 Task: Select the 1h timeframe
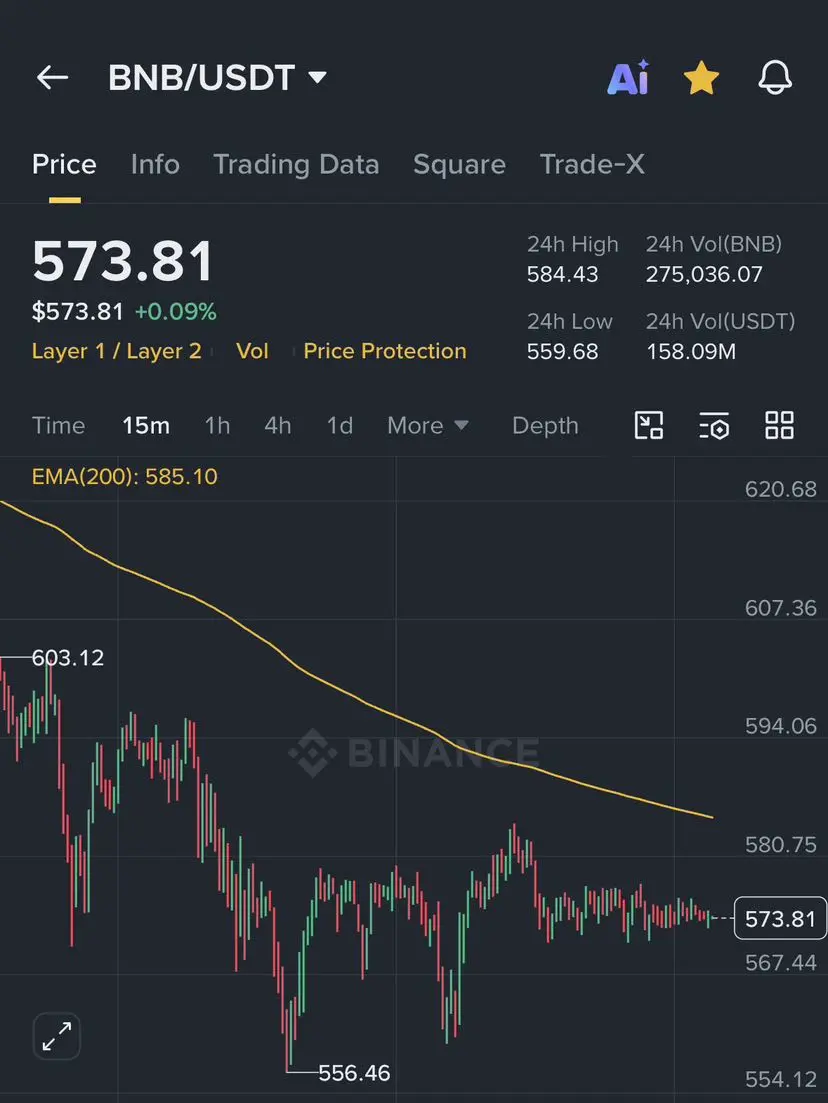coord(217,426)
